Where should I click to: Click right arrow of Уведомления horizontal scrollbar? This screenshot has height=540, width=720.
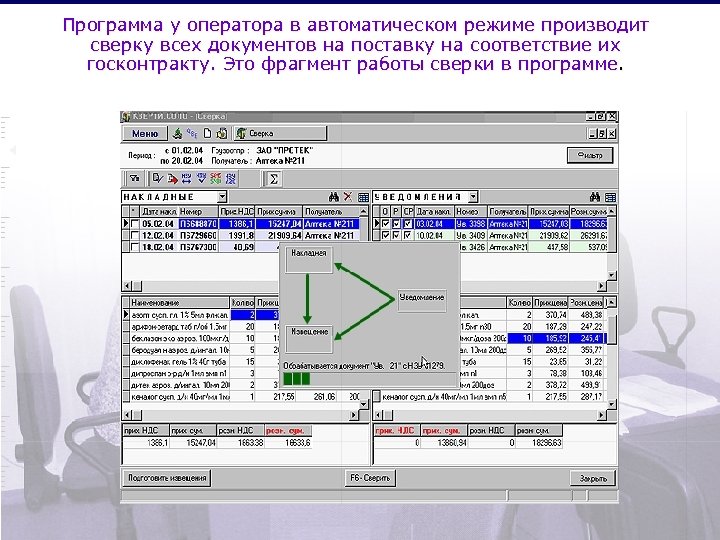coord(602,286)
